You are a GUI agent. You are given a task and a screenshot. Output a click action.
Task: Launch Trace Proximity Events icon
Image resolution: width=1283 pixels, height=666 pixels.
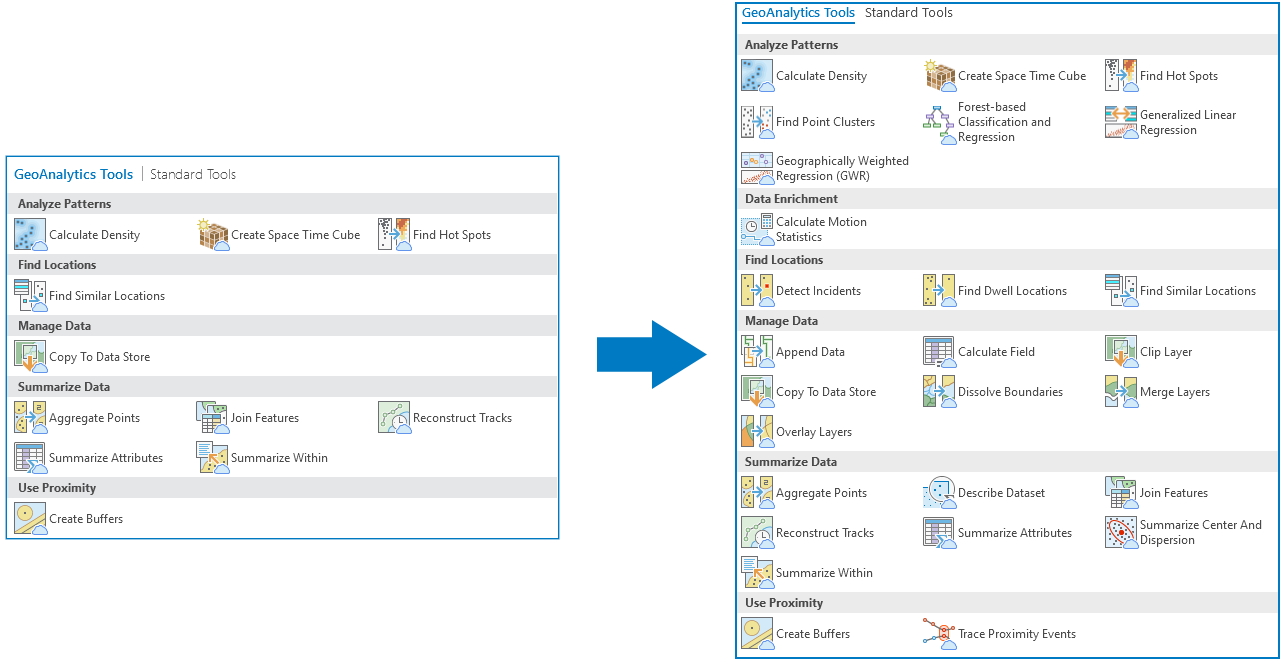click(939, 634)
